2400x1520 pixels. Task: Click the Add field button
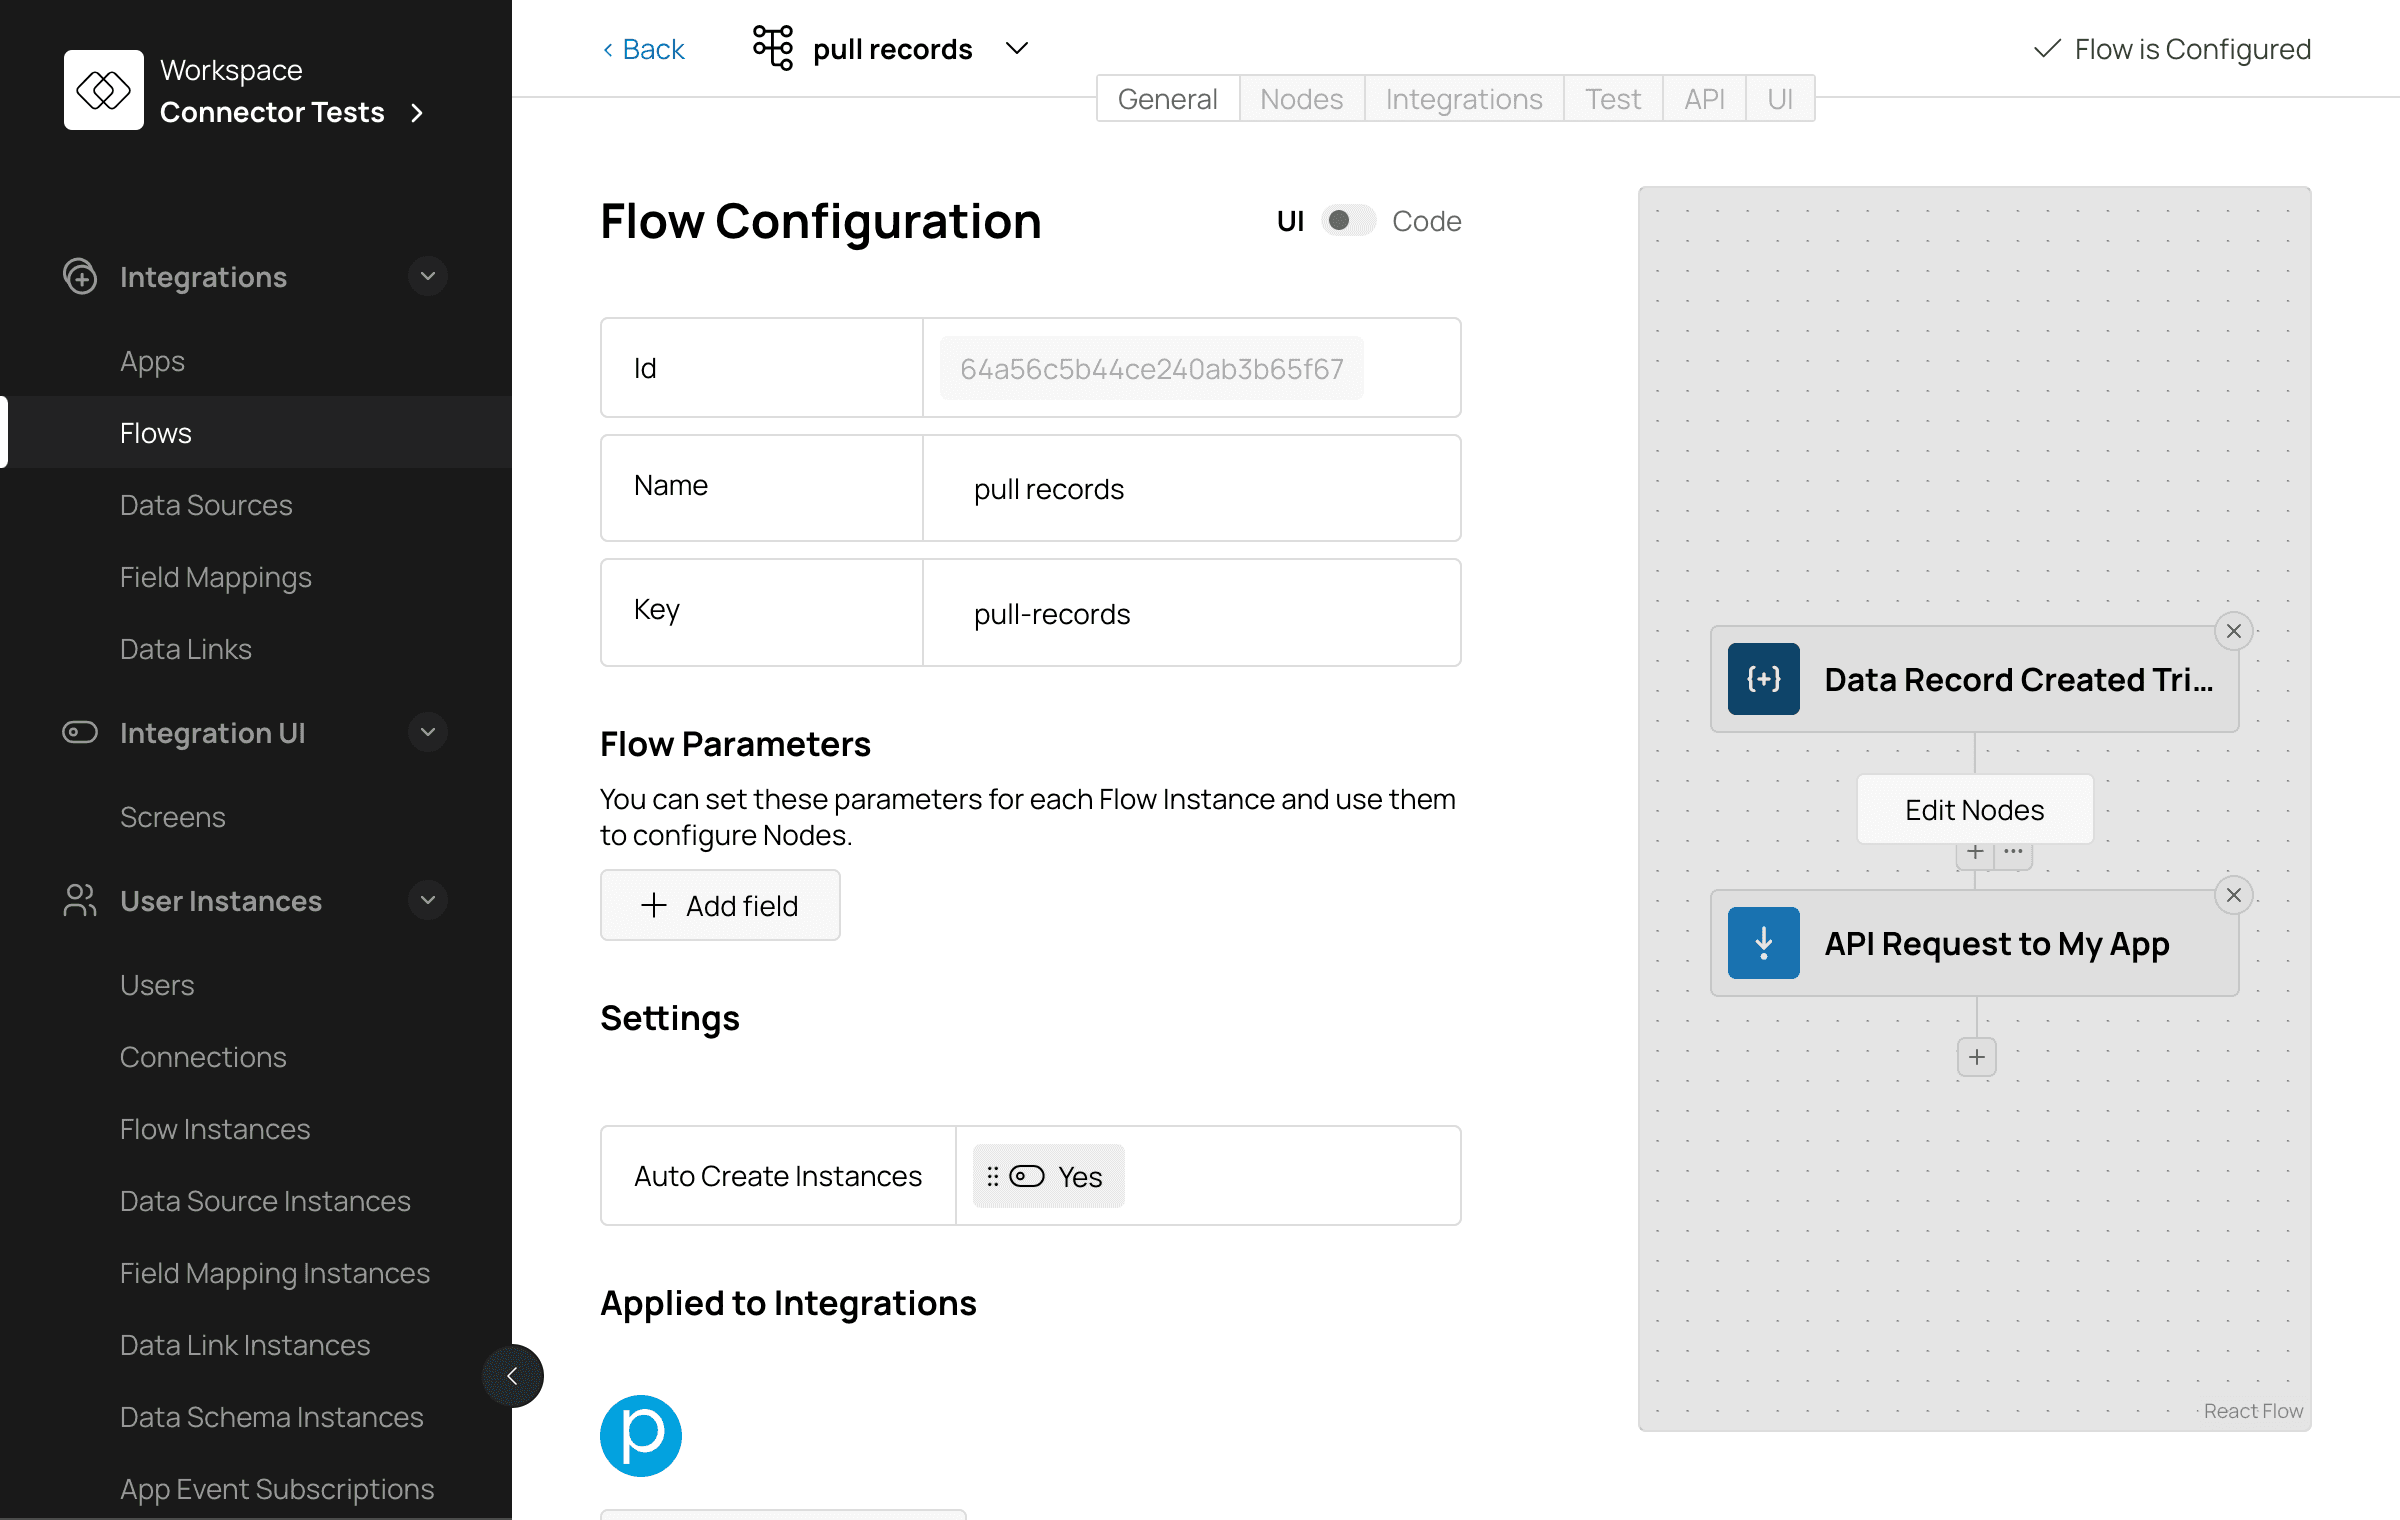[720, 905]
